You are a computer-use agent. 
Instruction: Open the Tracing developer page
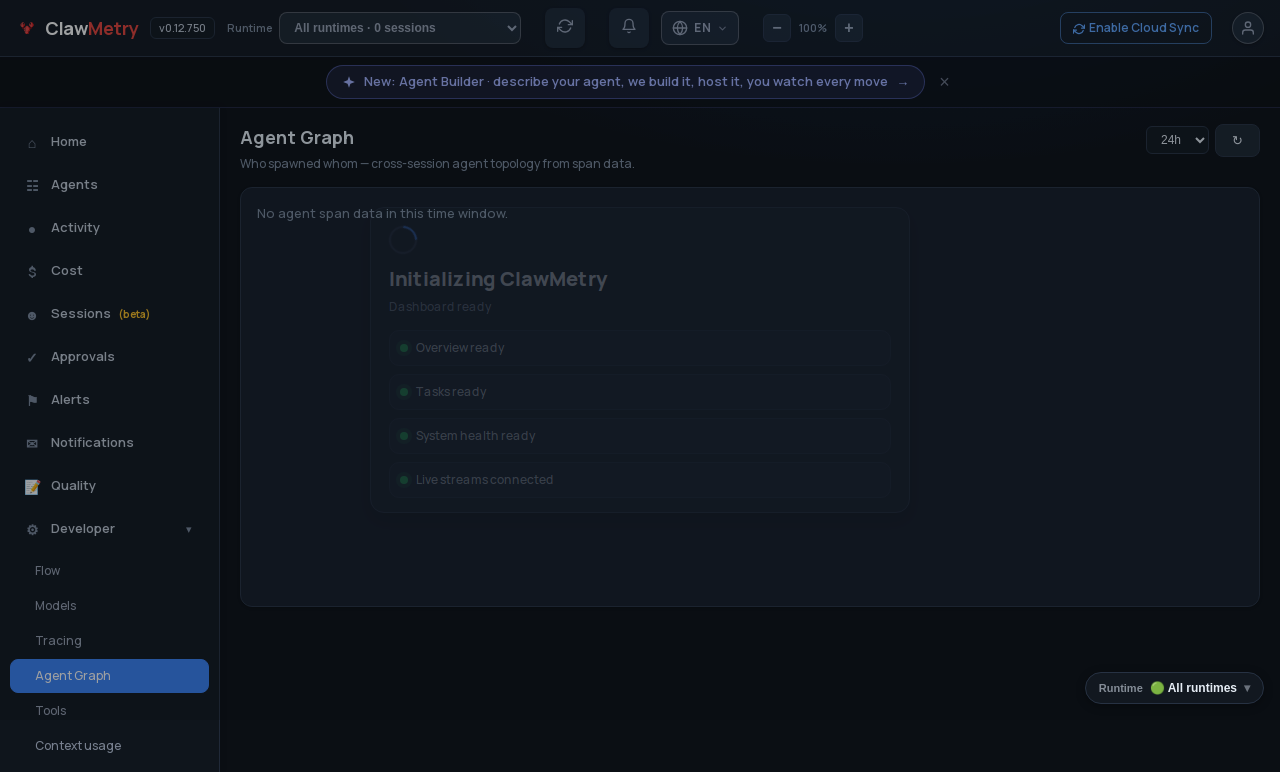(109, 641)
